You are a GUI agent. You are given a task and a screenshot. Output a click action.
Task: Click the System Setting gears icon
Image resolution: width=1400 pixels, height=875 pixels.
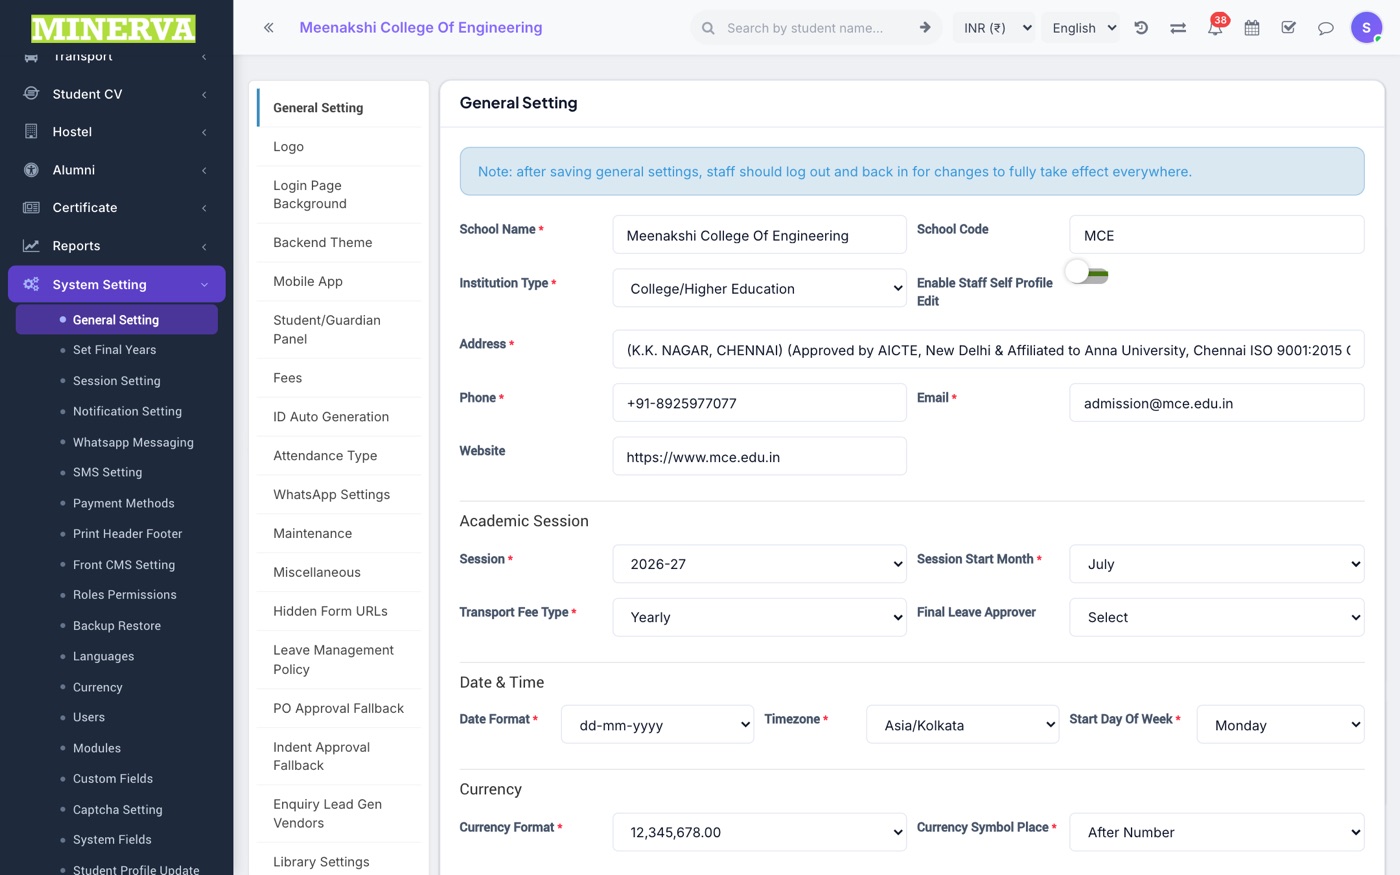pos(31,284)
